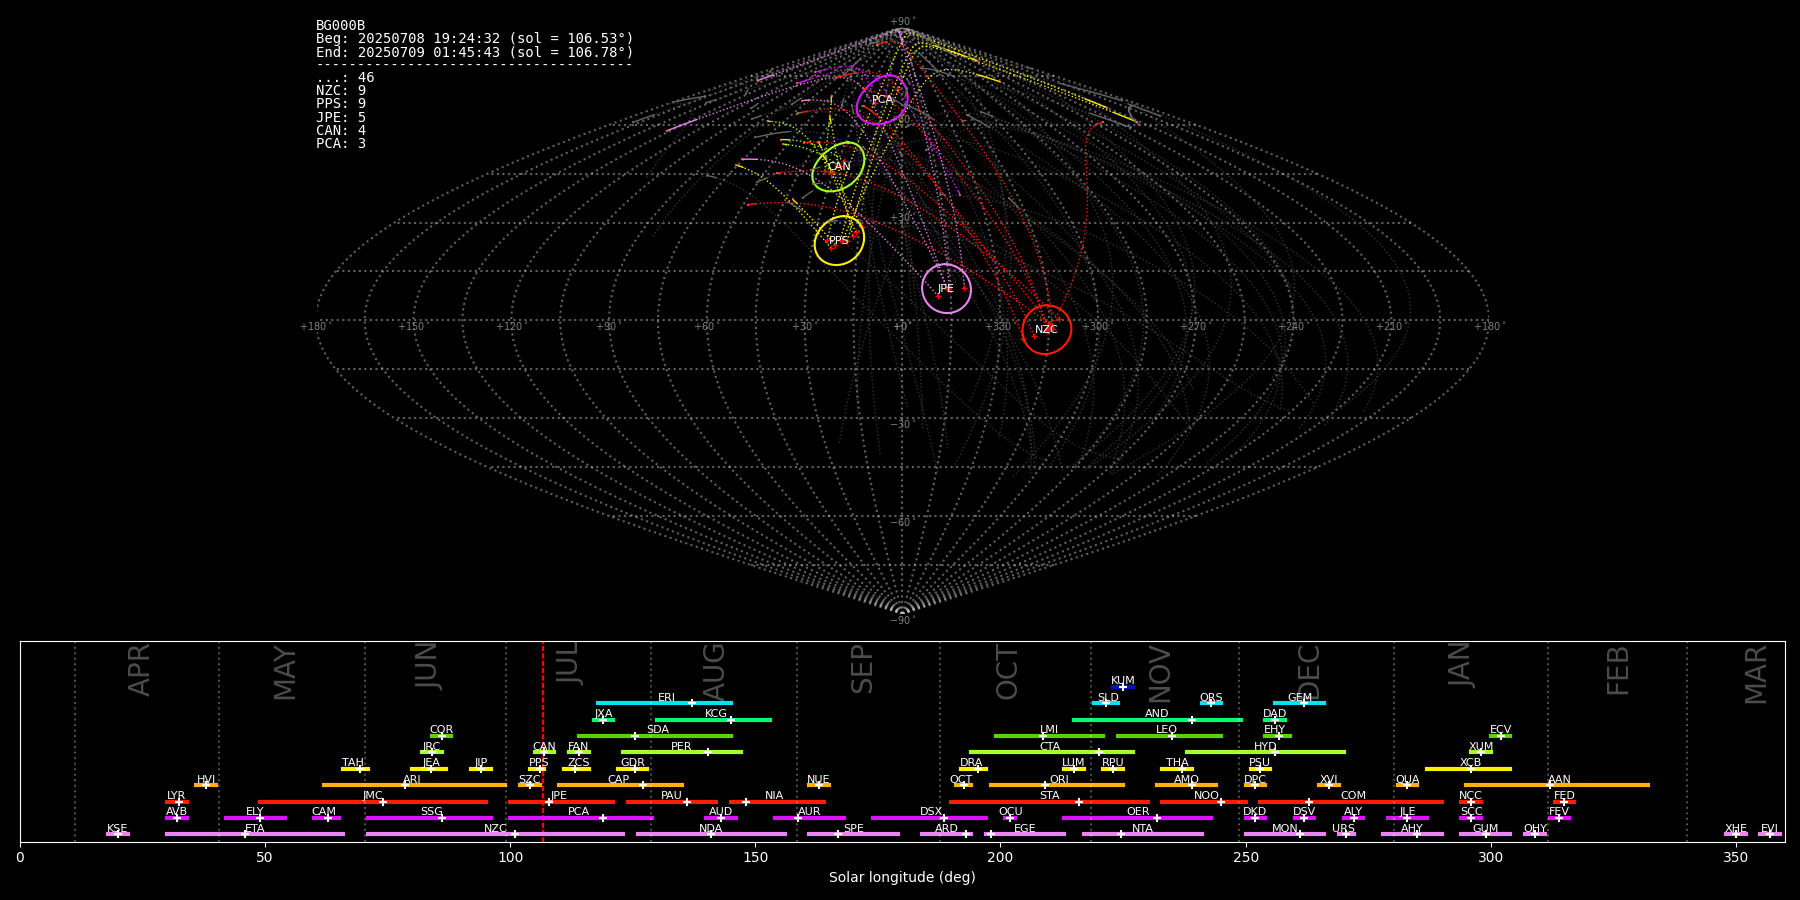Select the ECV shower bar
Viewport: 1800px width, 900px height.
[1500, 736]
